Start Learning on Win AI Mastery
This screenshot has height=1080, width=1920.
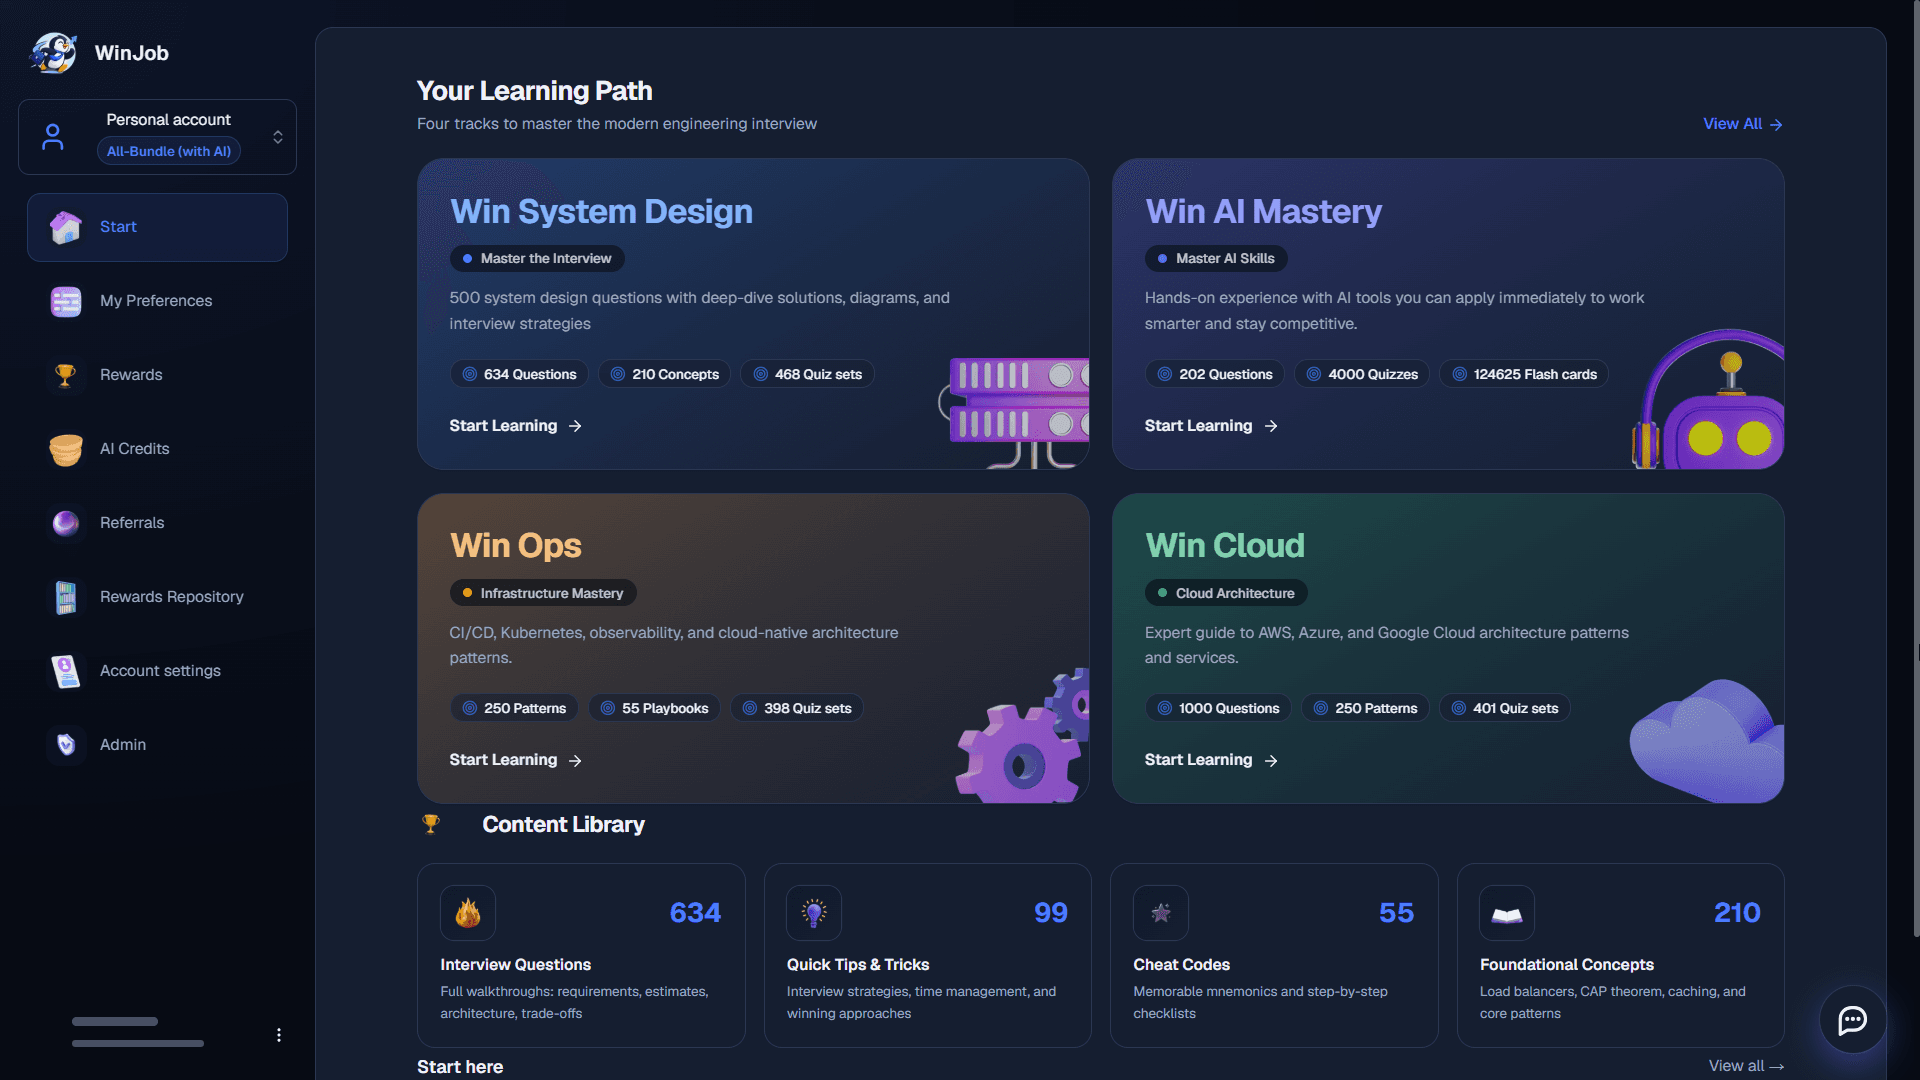pyautogui.click(x=1211, y=426)
